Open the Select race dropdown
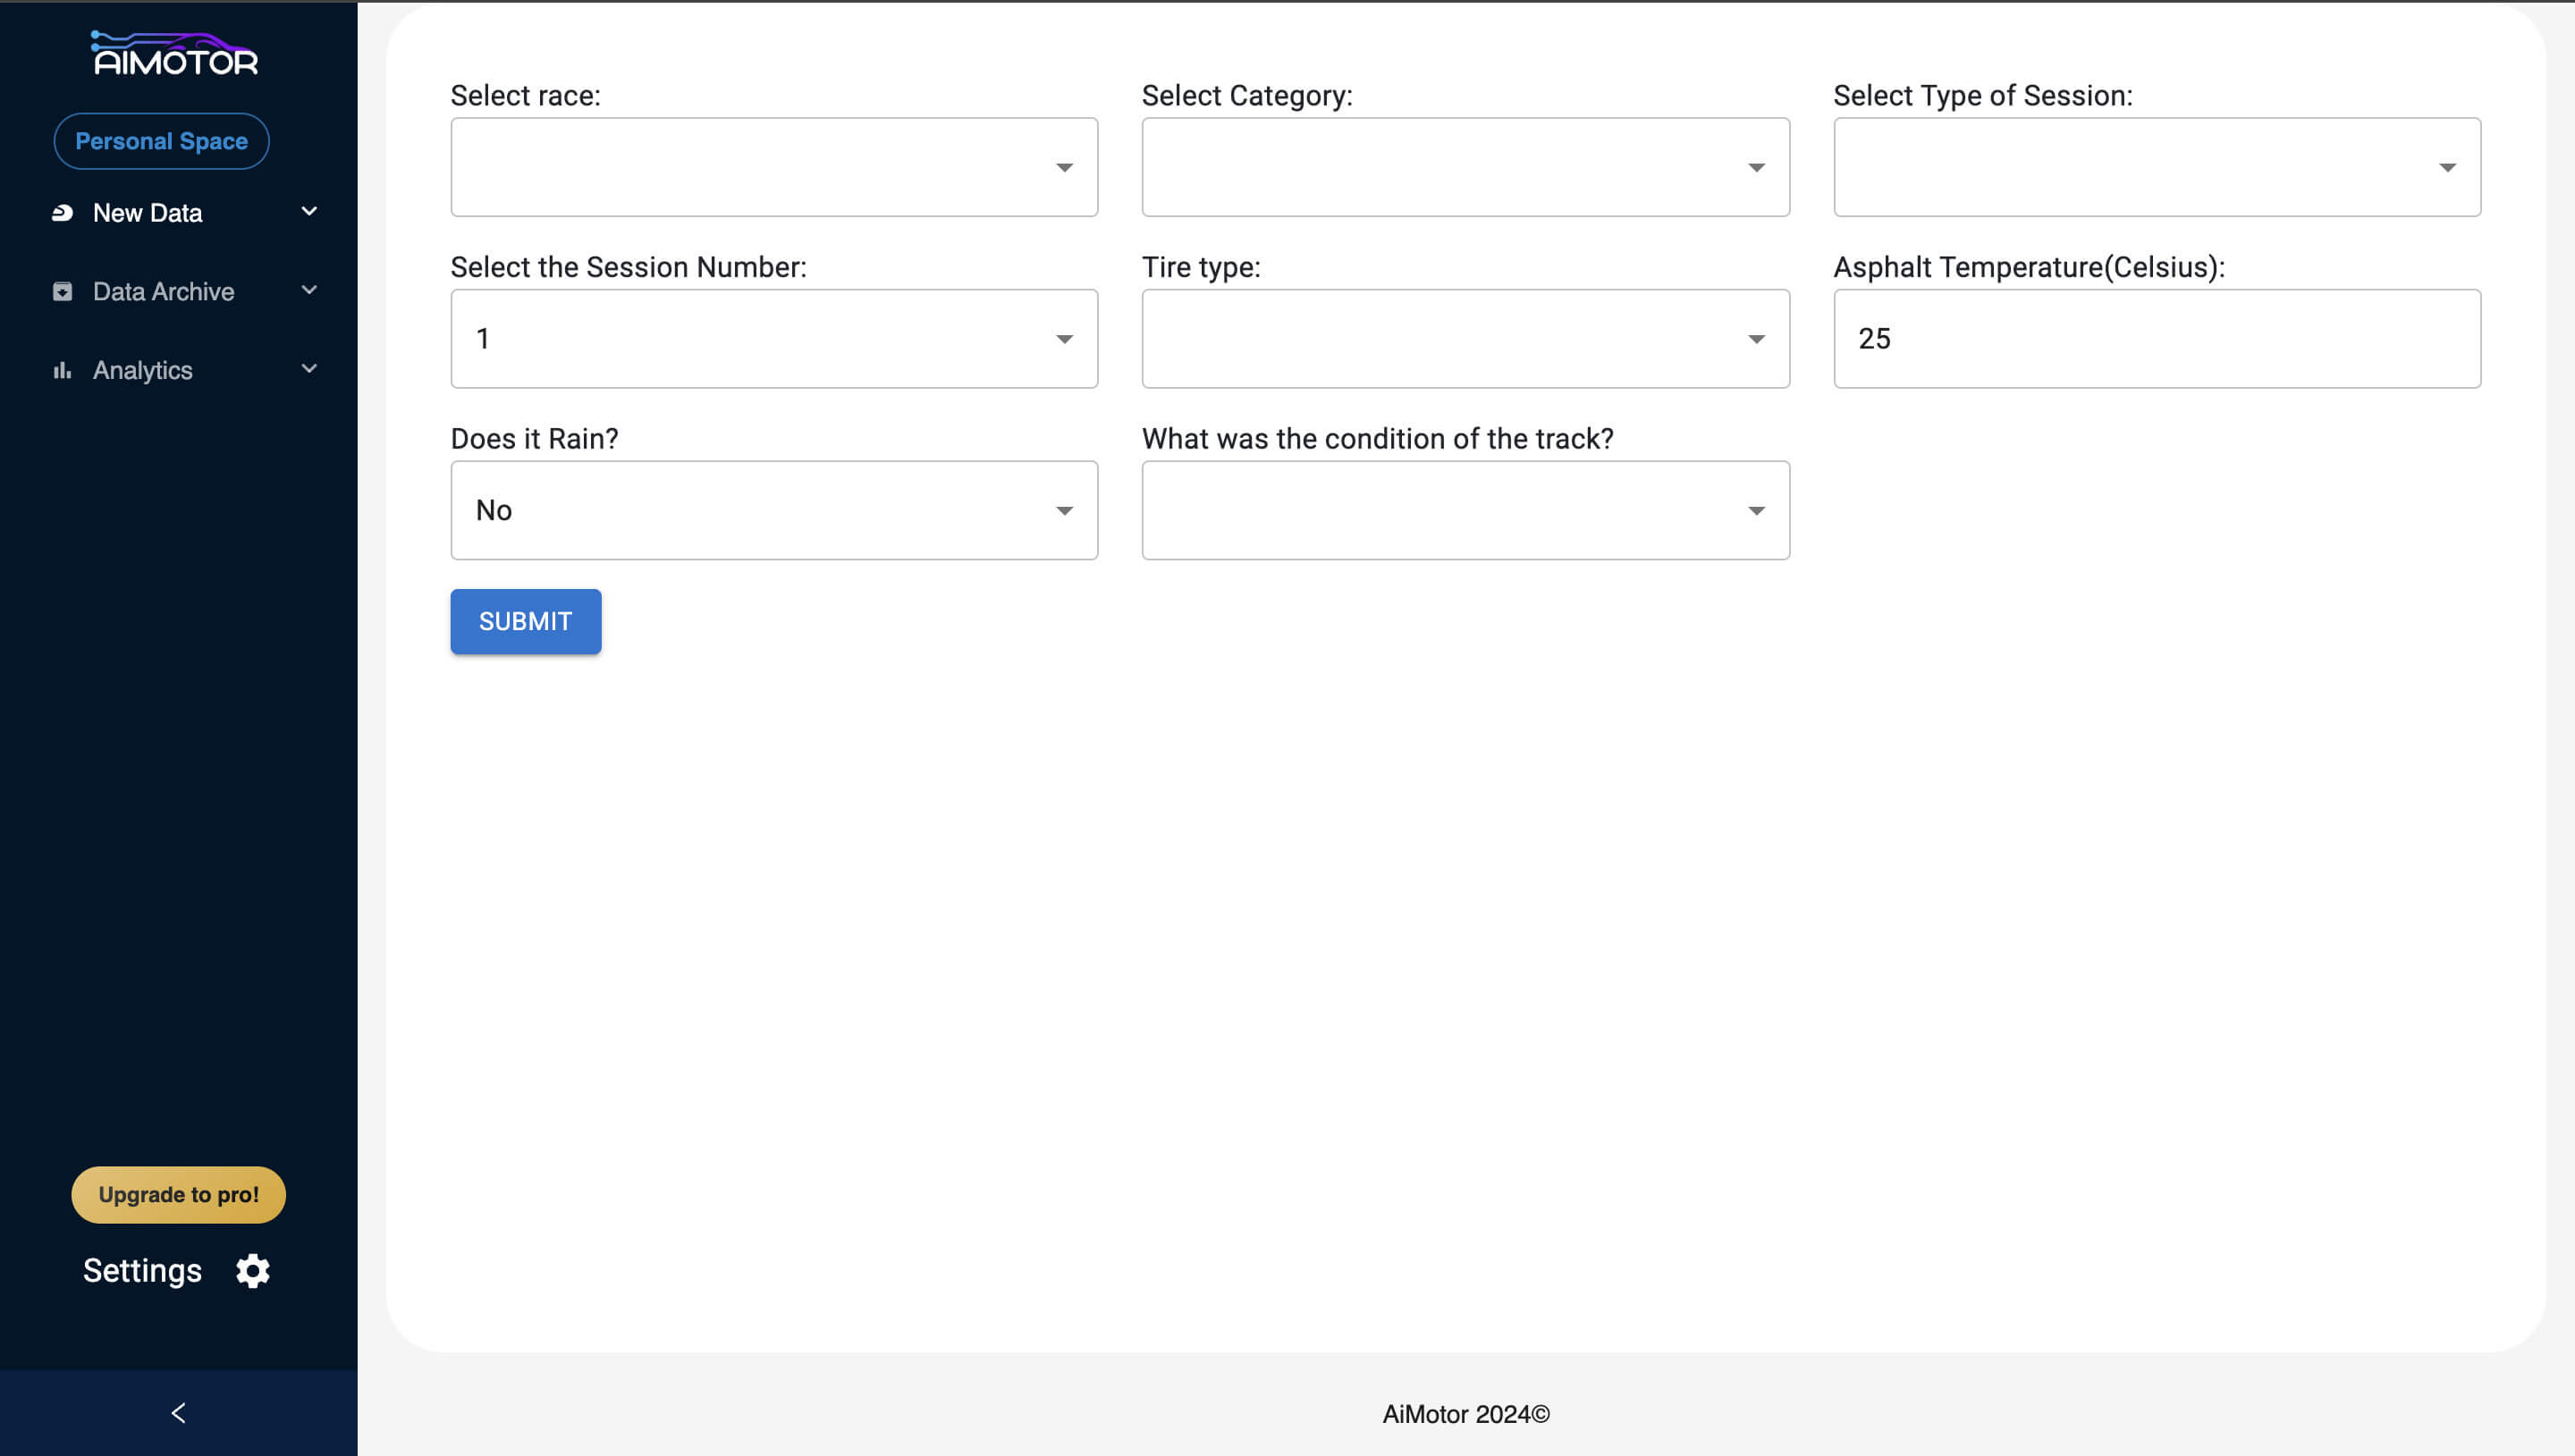This screenshot has width=2575, height=1456. click(773, 167)
